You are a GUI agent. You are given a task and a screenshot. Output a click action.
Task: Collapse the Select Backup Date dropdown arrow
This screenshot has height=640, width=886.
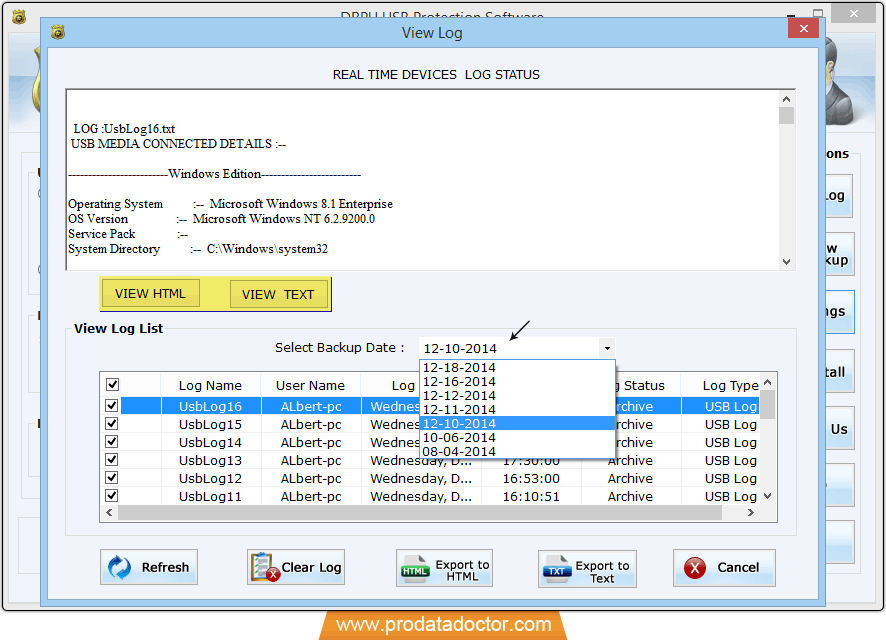pyautogui.click(x=606, y=349)
